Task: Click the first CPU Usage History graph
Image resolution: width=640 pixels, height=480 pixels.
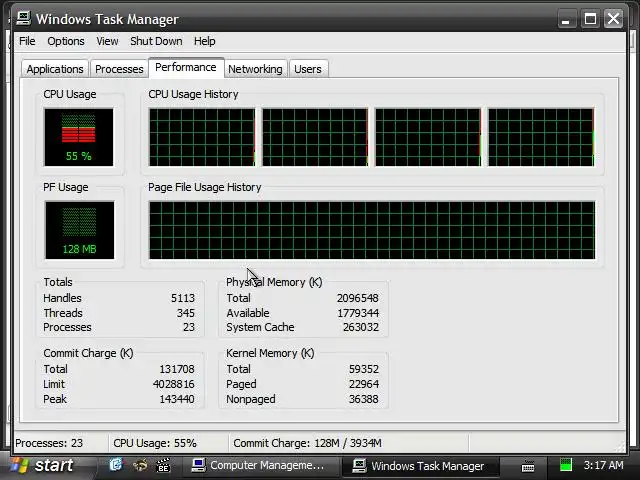Action: click(202, 137)
